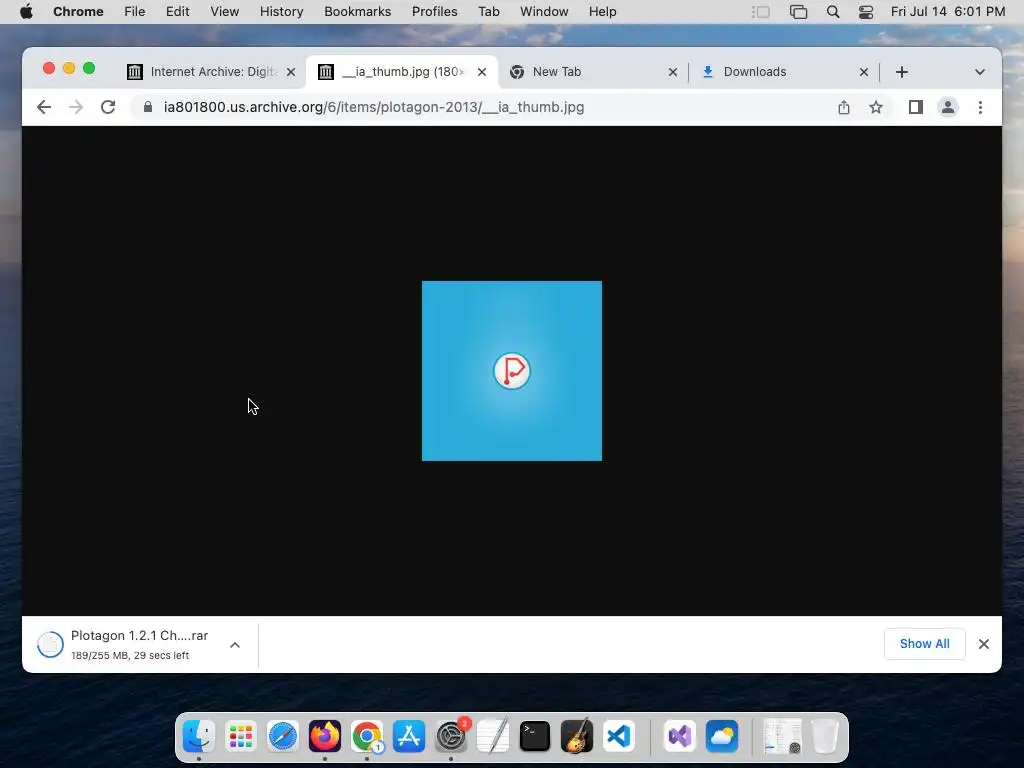Dismiss the downloads bar
The height and width of the screenshot is (768, 1024).
coord(984,644)
